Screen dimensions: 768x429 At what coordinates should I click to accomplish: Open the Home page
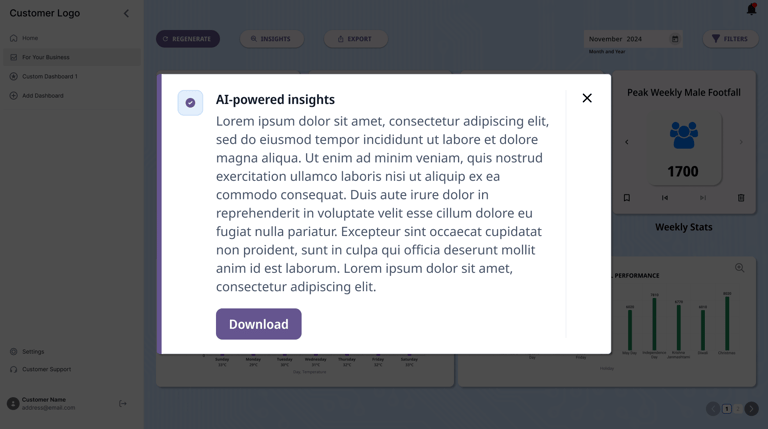[30, 38]
